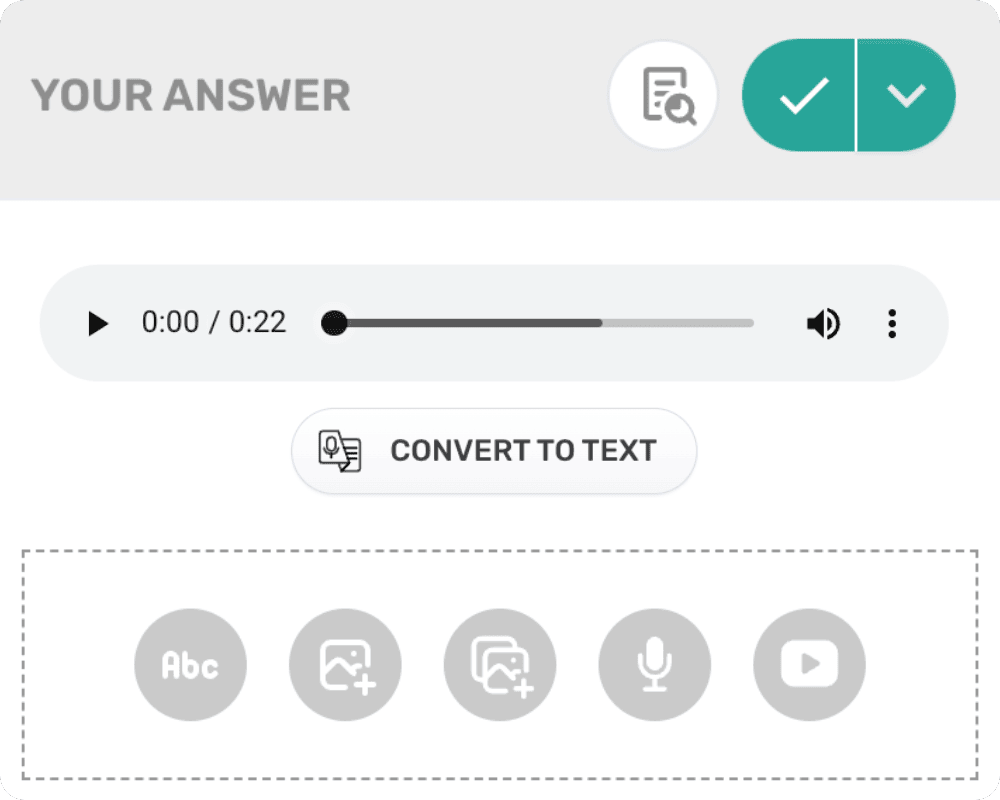Screen dimensions: 1000x800
Task: Choose the add multiple images icon
Action: coord(500,665)
